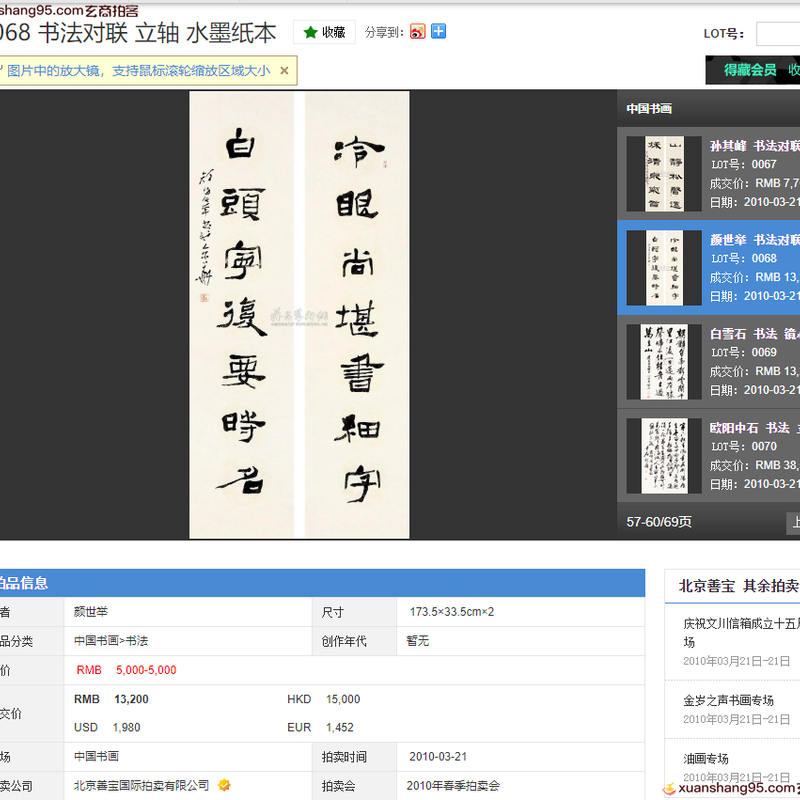Screen dimensions: 800x800
Task: Open the 金岁之声书画专场 session link
Action: 729,700
